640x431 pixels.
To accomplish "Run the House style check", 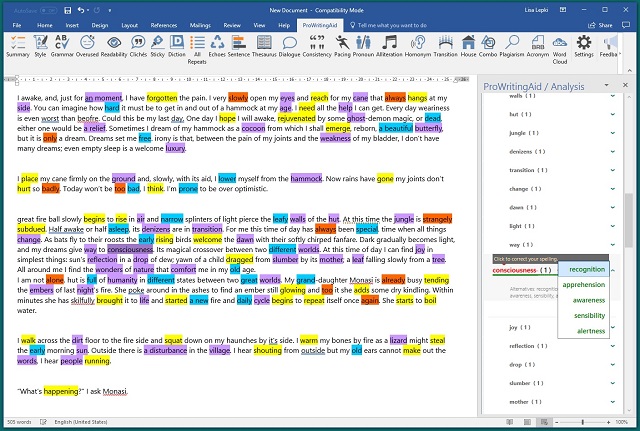I will 469,46.
